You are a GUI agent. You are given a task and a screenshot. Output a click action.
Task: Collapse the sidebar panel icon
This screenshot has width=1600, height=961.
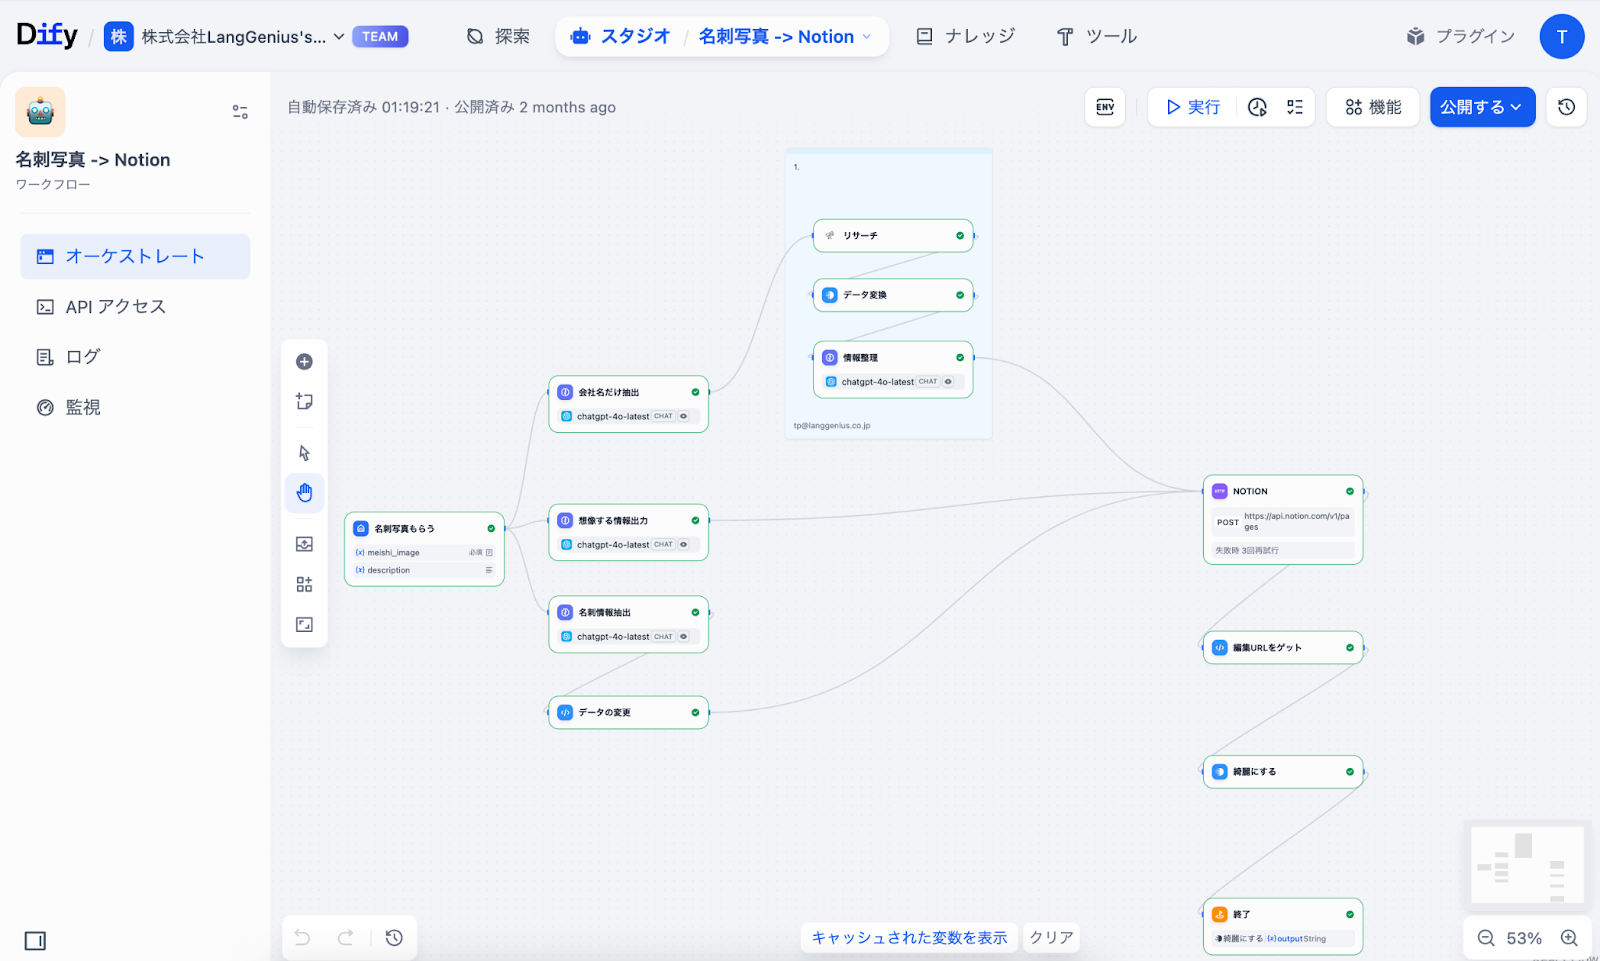click(x=35, y=941)
